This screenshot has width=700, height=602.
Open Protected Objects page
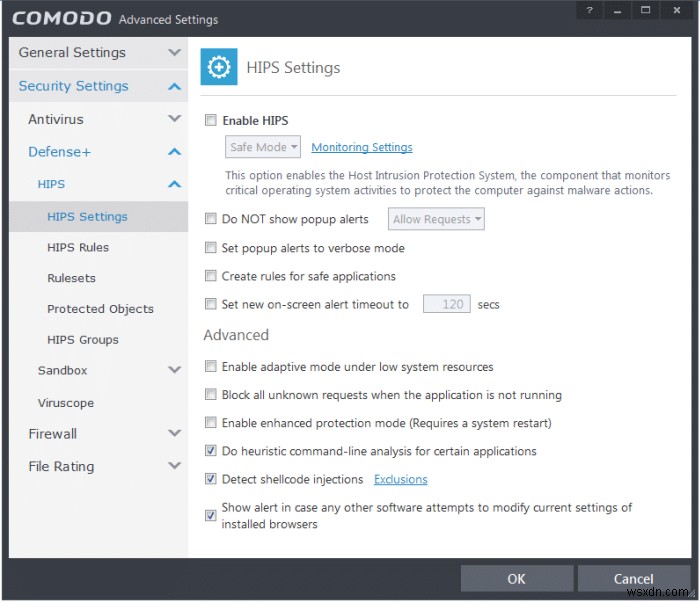[100, 309]
